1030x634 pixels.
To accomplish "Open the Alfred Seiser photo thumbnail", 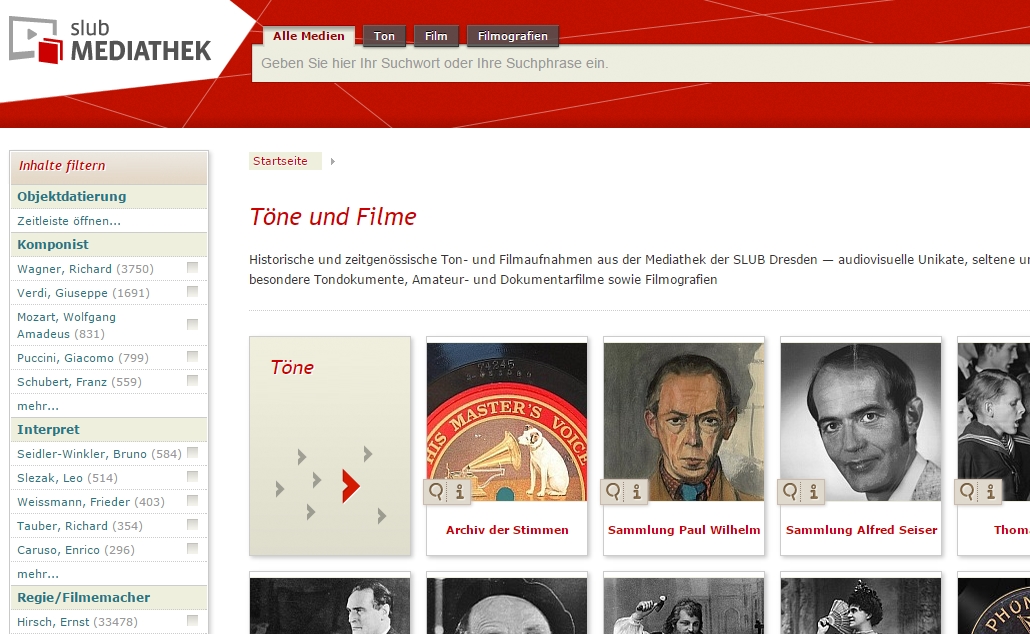I will click(x=861, y=422).
